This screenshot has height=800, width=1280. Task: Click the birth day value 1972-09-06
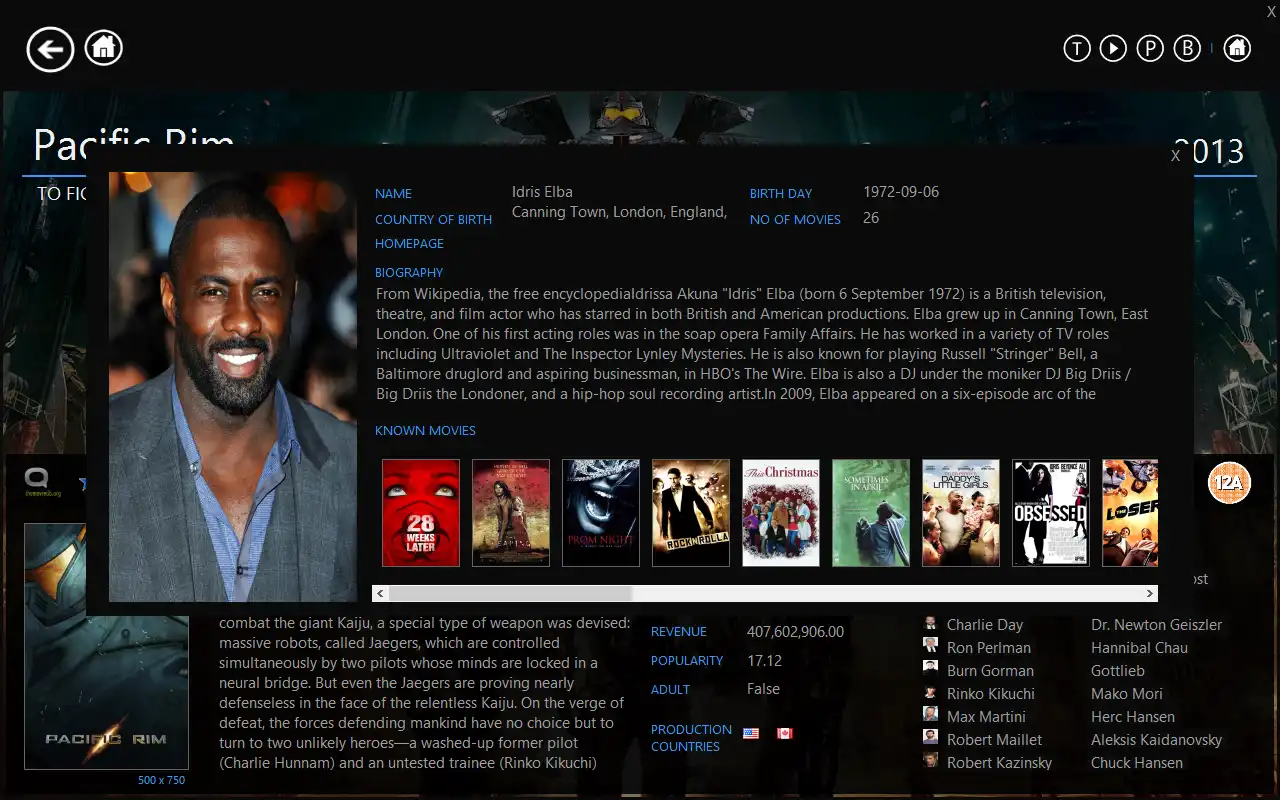901,192
